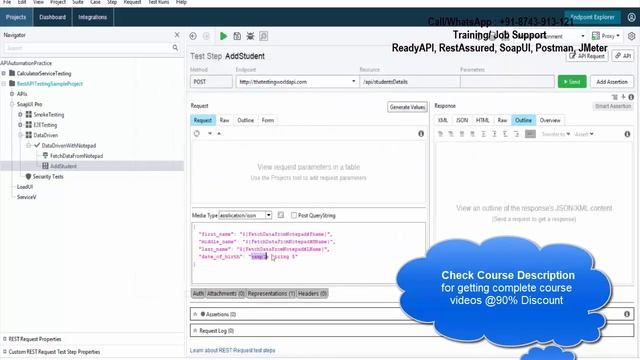This screenshot has width=640, height=360.
Task: Switch to the Integrations tab
Action: [93, 17]
